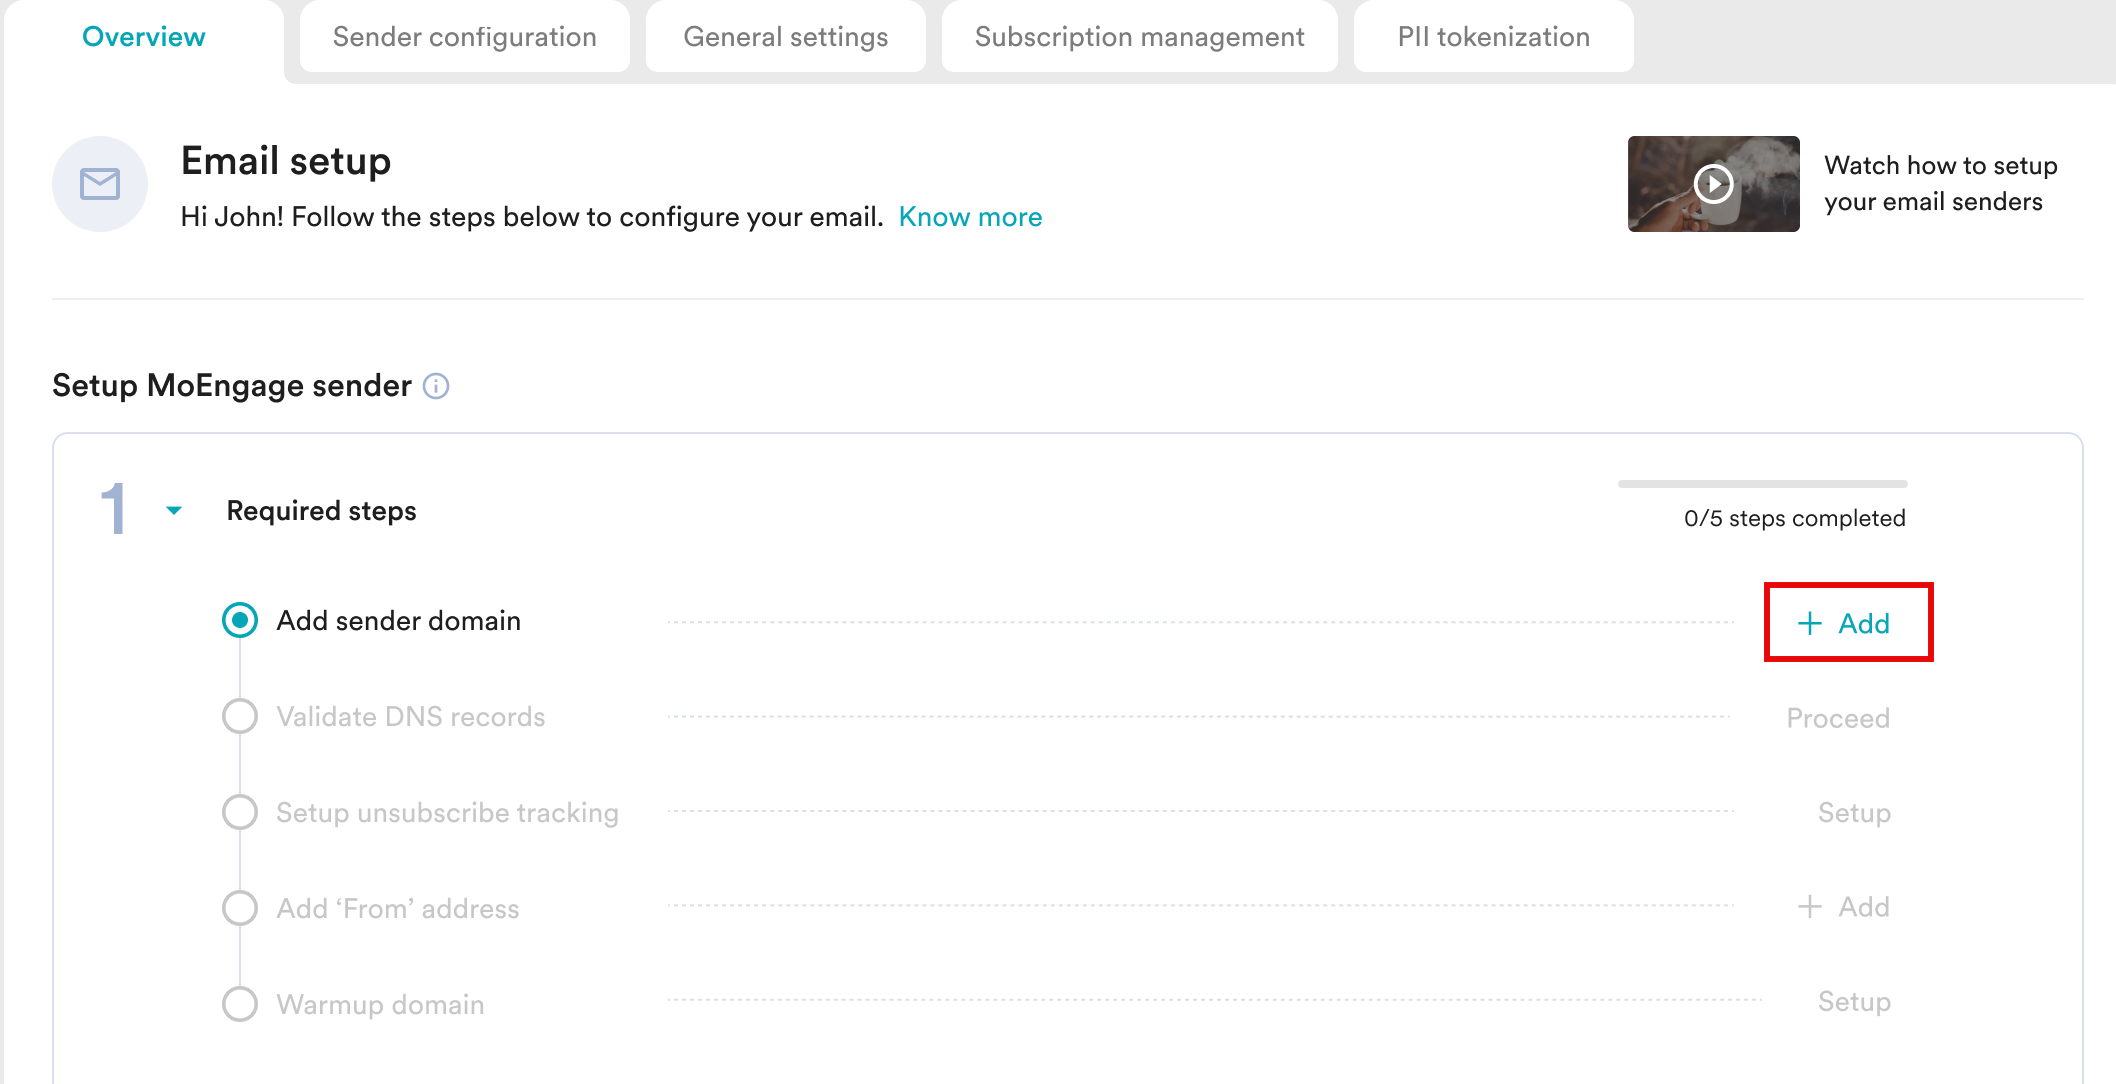Image resolution: width=2116 pixels, height=1084 pixels.
Task: Click the envelope email setup icon
Action: [x=100, y=184]
